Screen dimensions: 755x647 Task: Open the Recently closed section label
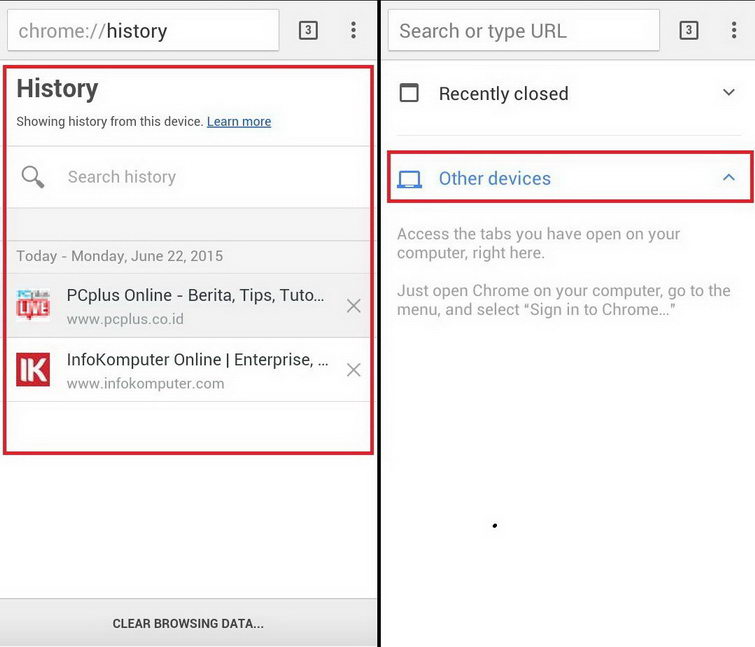point(503,94)
